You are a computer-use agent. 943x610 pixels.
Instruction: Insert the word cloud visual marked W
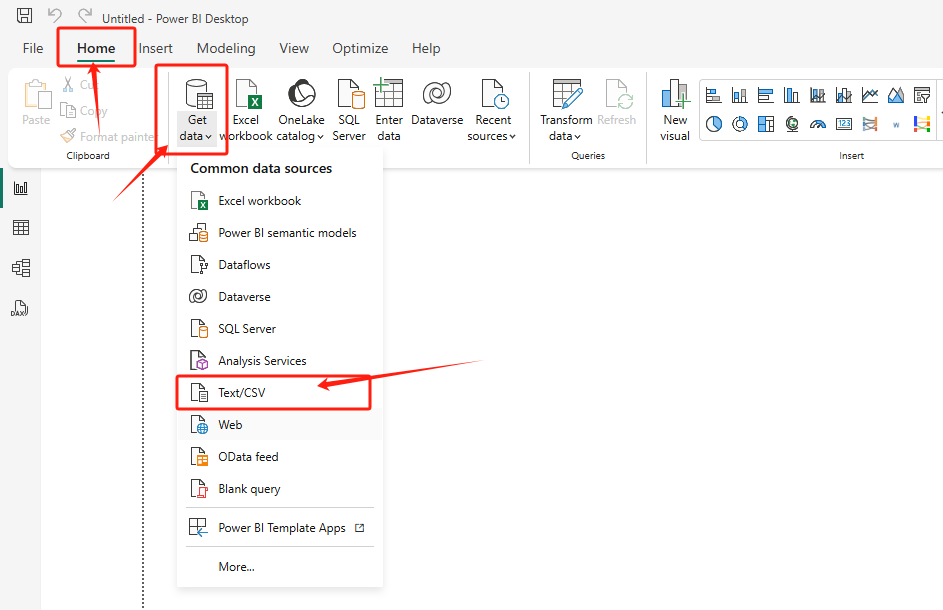click(x=896, y=125)
